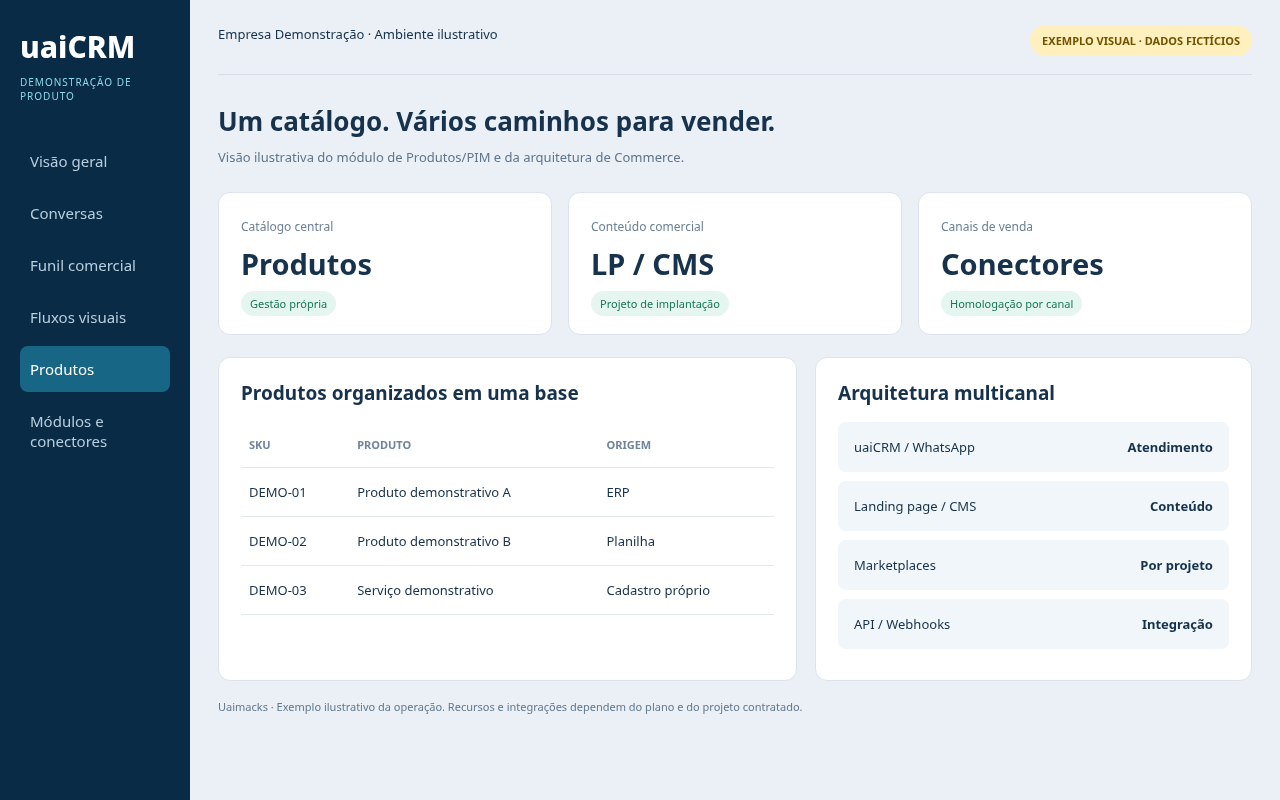Image resolution: width=1280 pixels, height=800 pixels.
Task: Click the Por projeto status label
Action: pyautogui.click(x=1176, y=565)
